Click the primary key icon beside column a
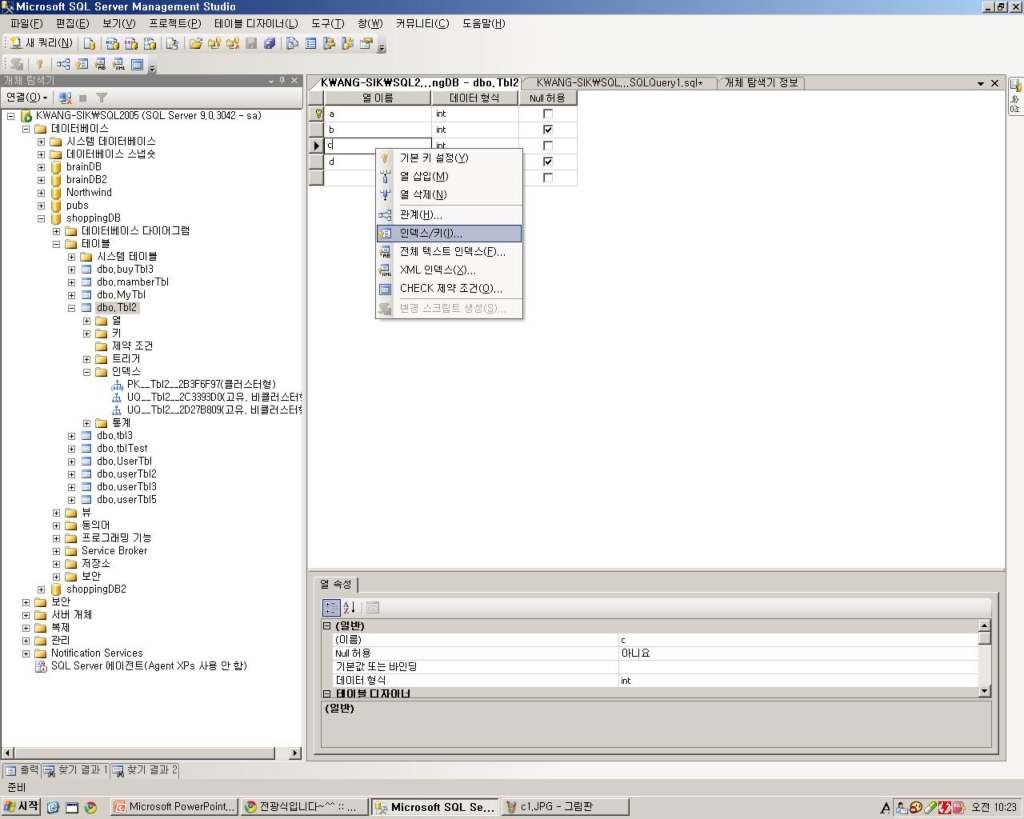 coord(318,114)
